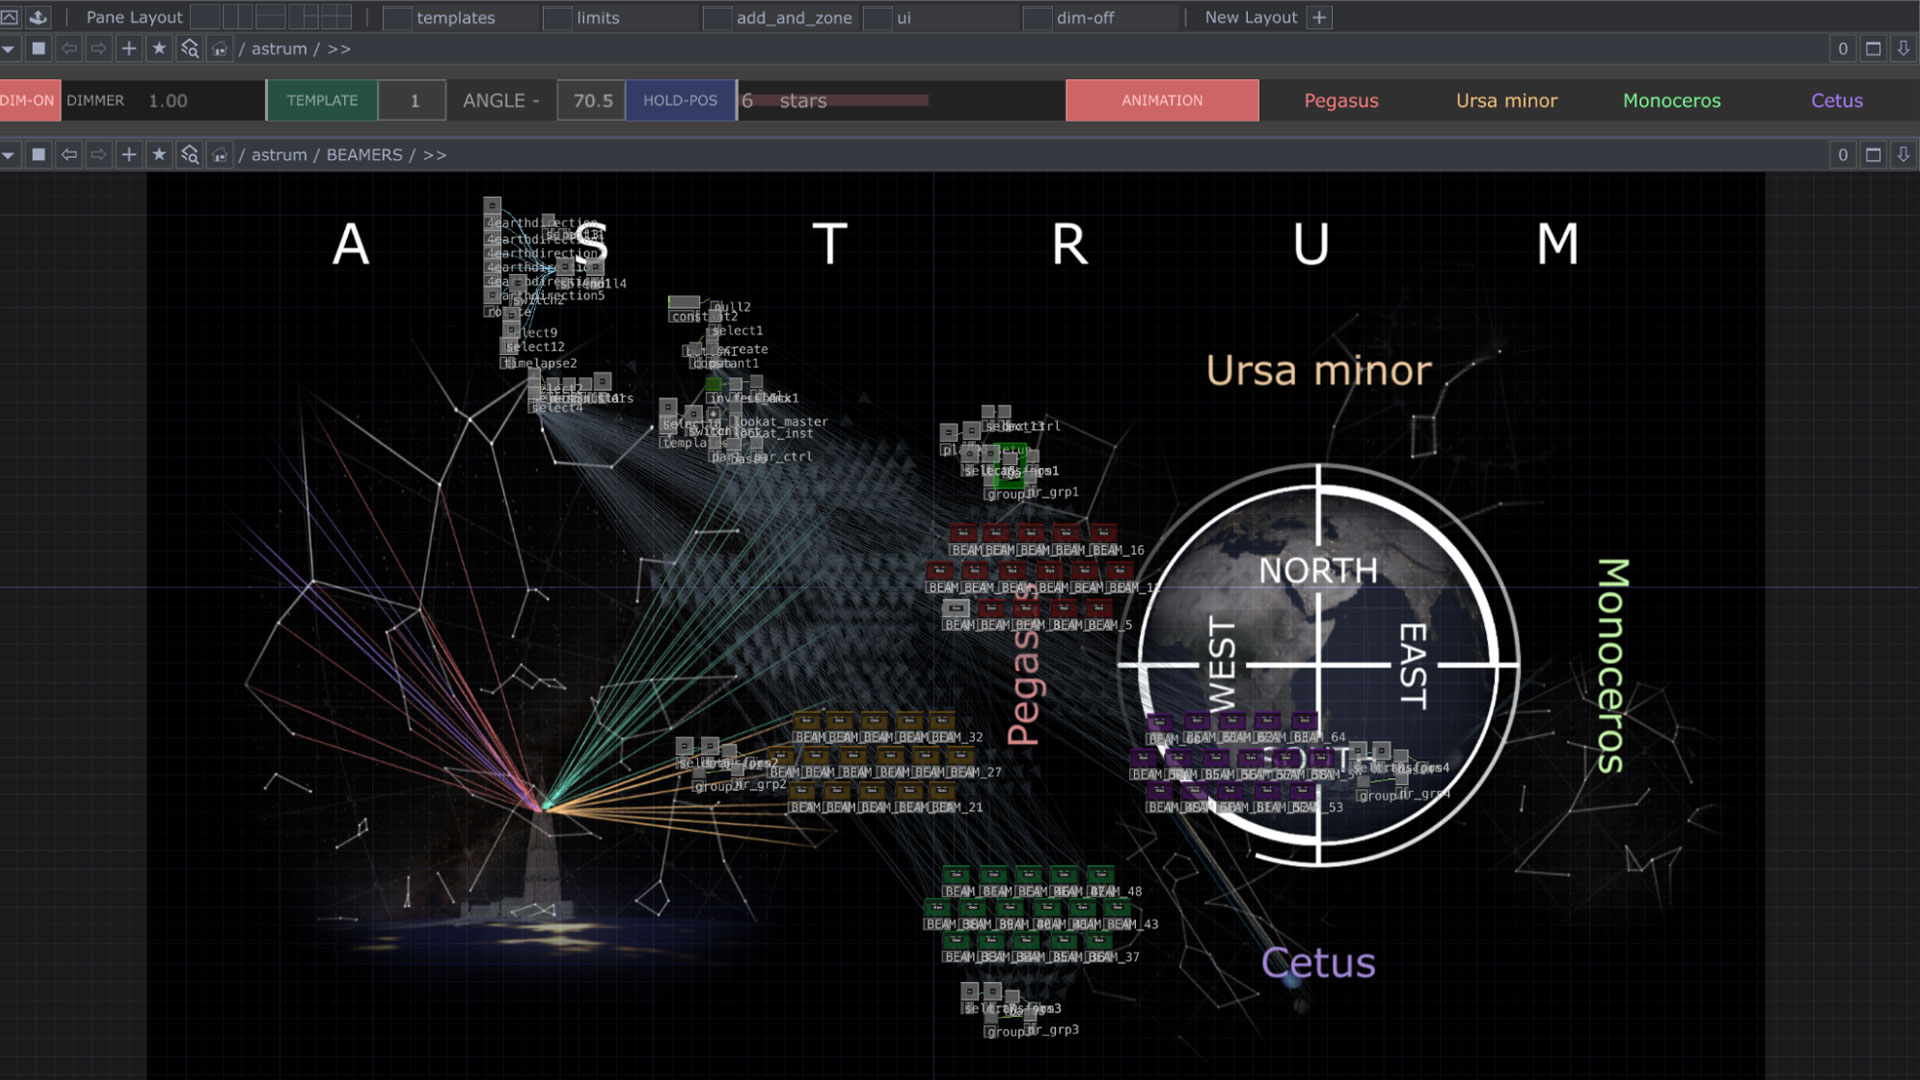Switch to the dim-off layout

(1085, 18)
